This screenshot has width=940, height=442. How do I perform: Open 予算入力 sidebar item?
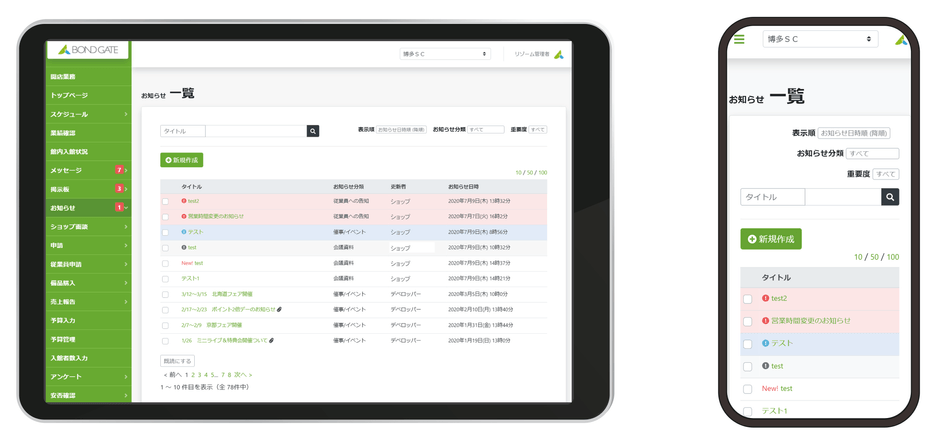coord(88,320)
